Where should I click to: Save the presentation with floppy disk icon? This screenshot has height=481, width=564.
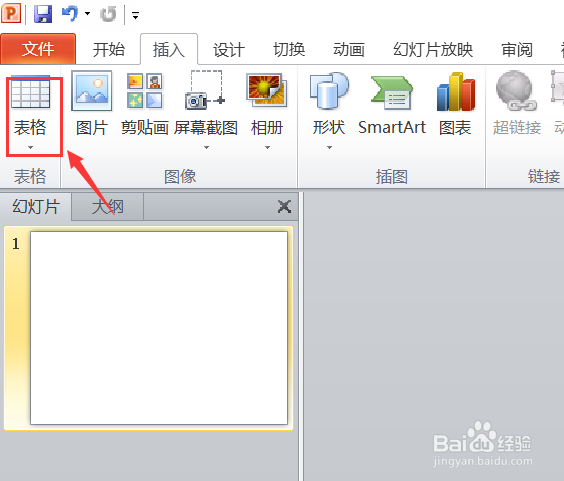[x=43, y=14]
